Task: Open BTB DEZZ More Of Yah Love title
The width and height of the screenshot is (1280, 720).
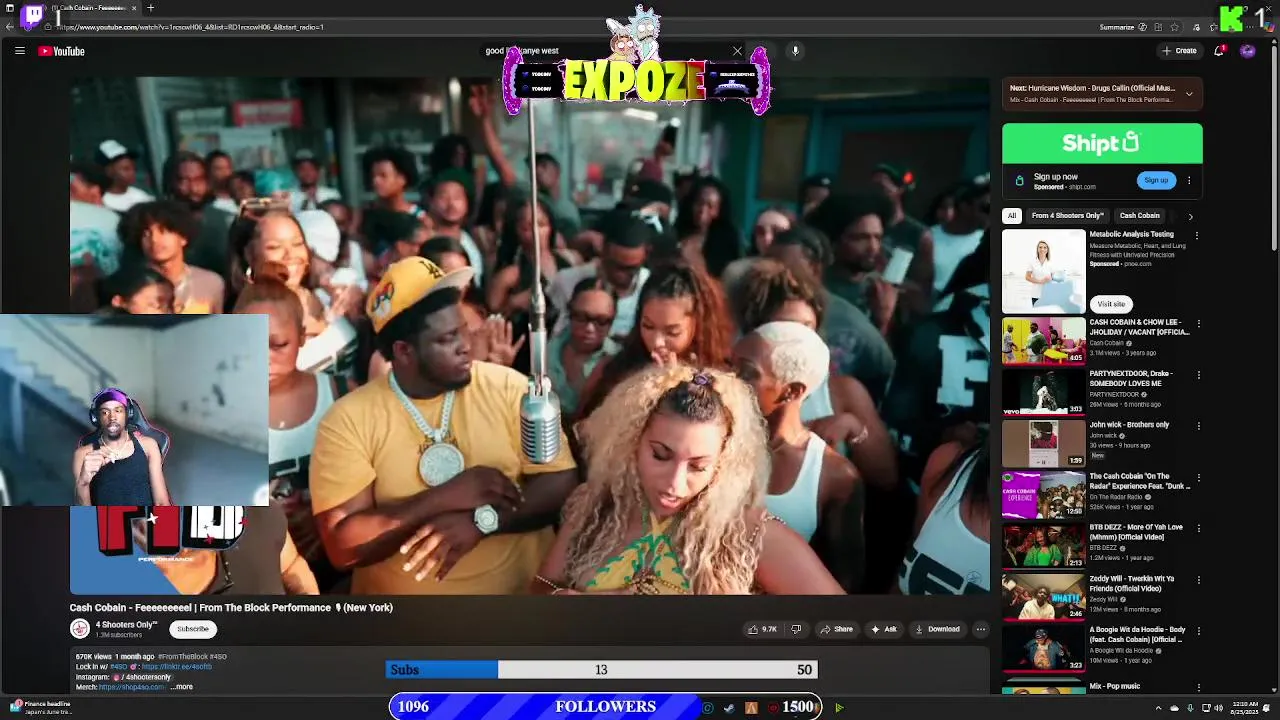Action: coord(1135,532)
